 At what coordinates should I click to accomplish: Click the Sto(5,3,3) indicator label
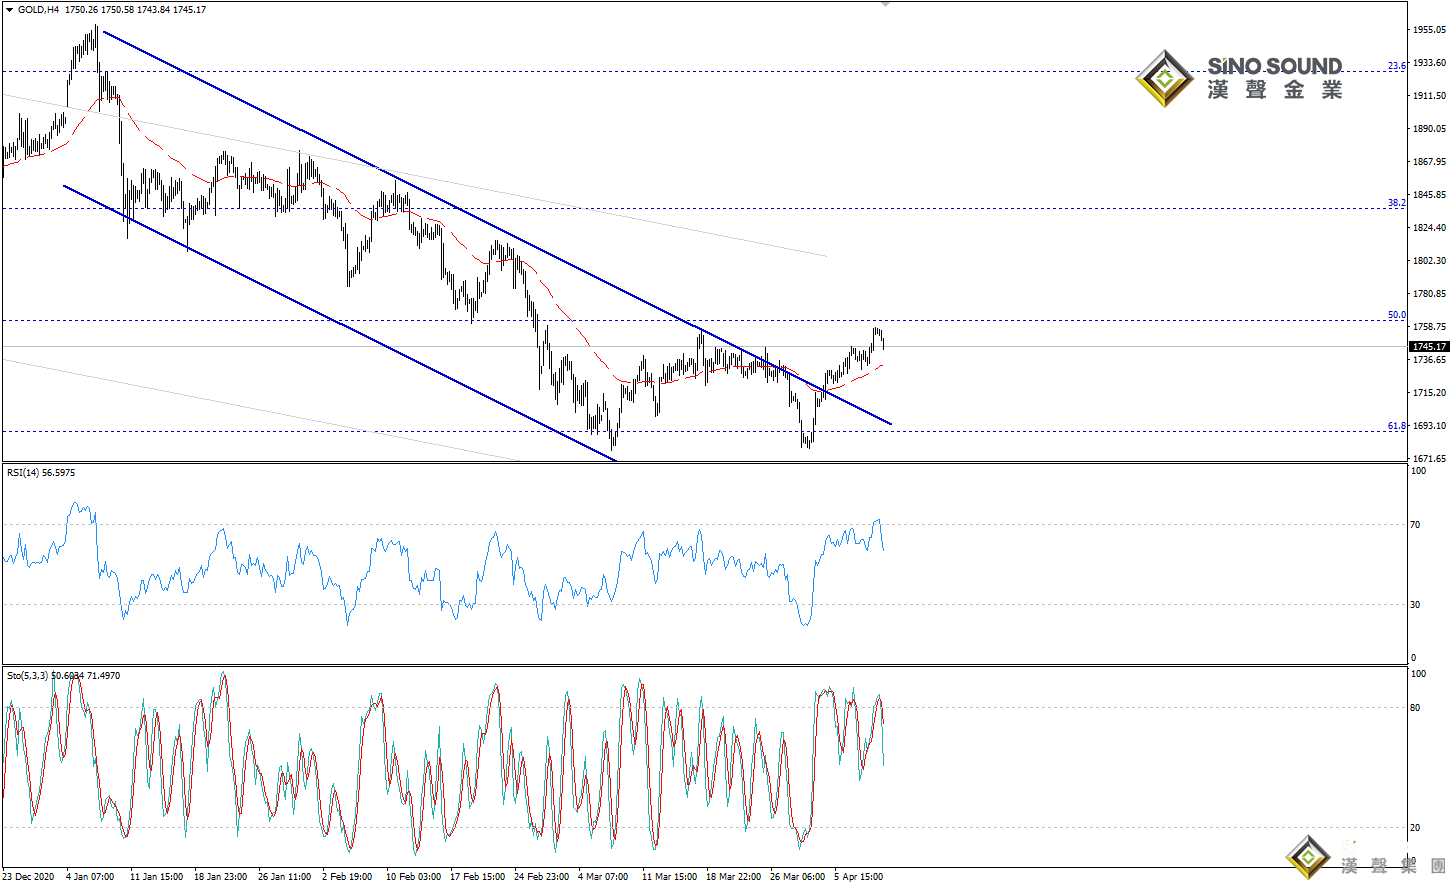coord(28,676)
